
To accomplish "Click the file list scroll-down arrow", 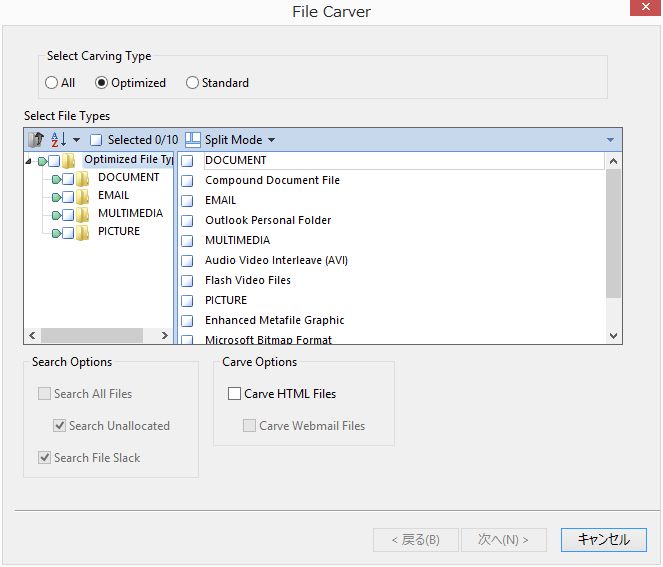I will (x=614, y=336).
